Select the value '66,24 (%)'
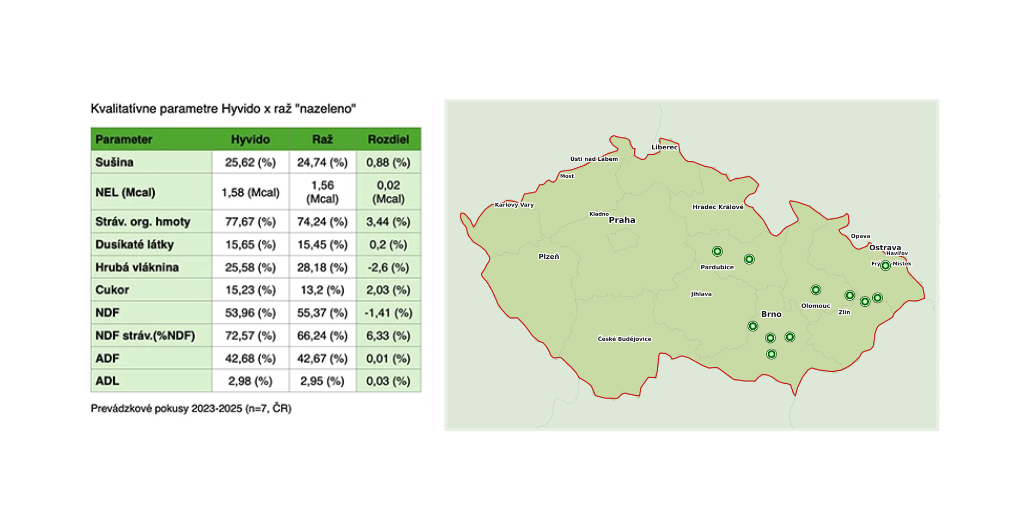 (323, 336)
